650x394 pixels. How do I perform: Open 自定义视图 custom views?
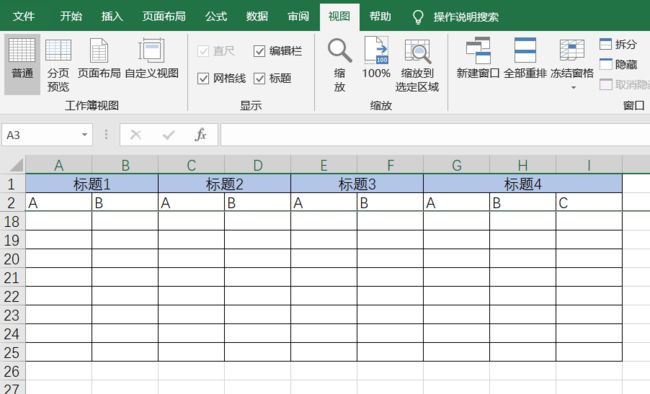(x=152, y=58)
